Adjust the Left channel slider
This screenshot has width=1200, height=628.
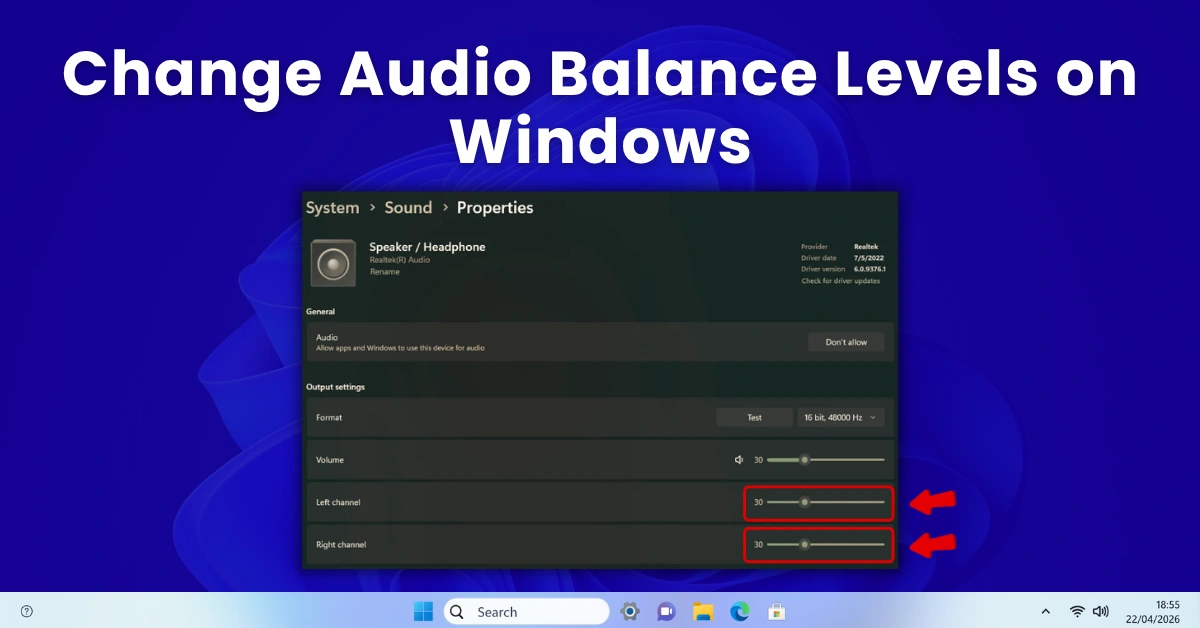click(x=806, y=503)
